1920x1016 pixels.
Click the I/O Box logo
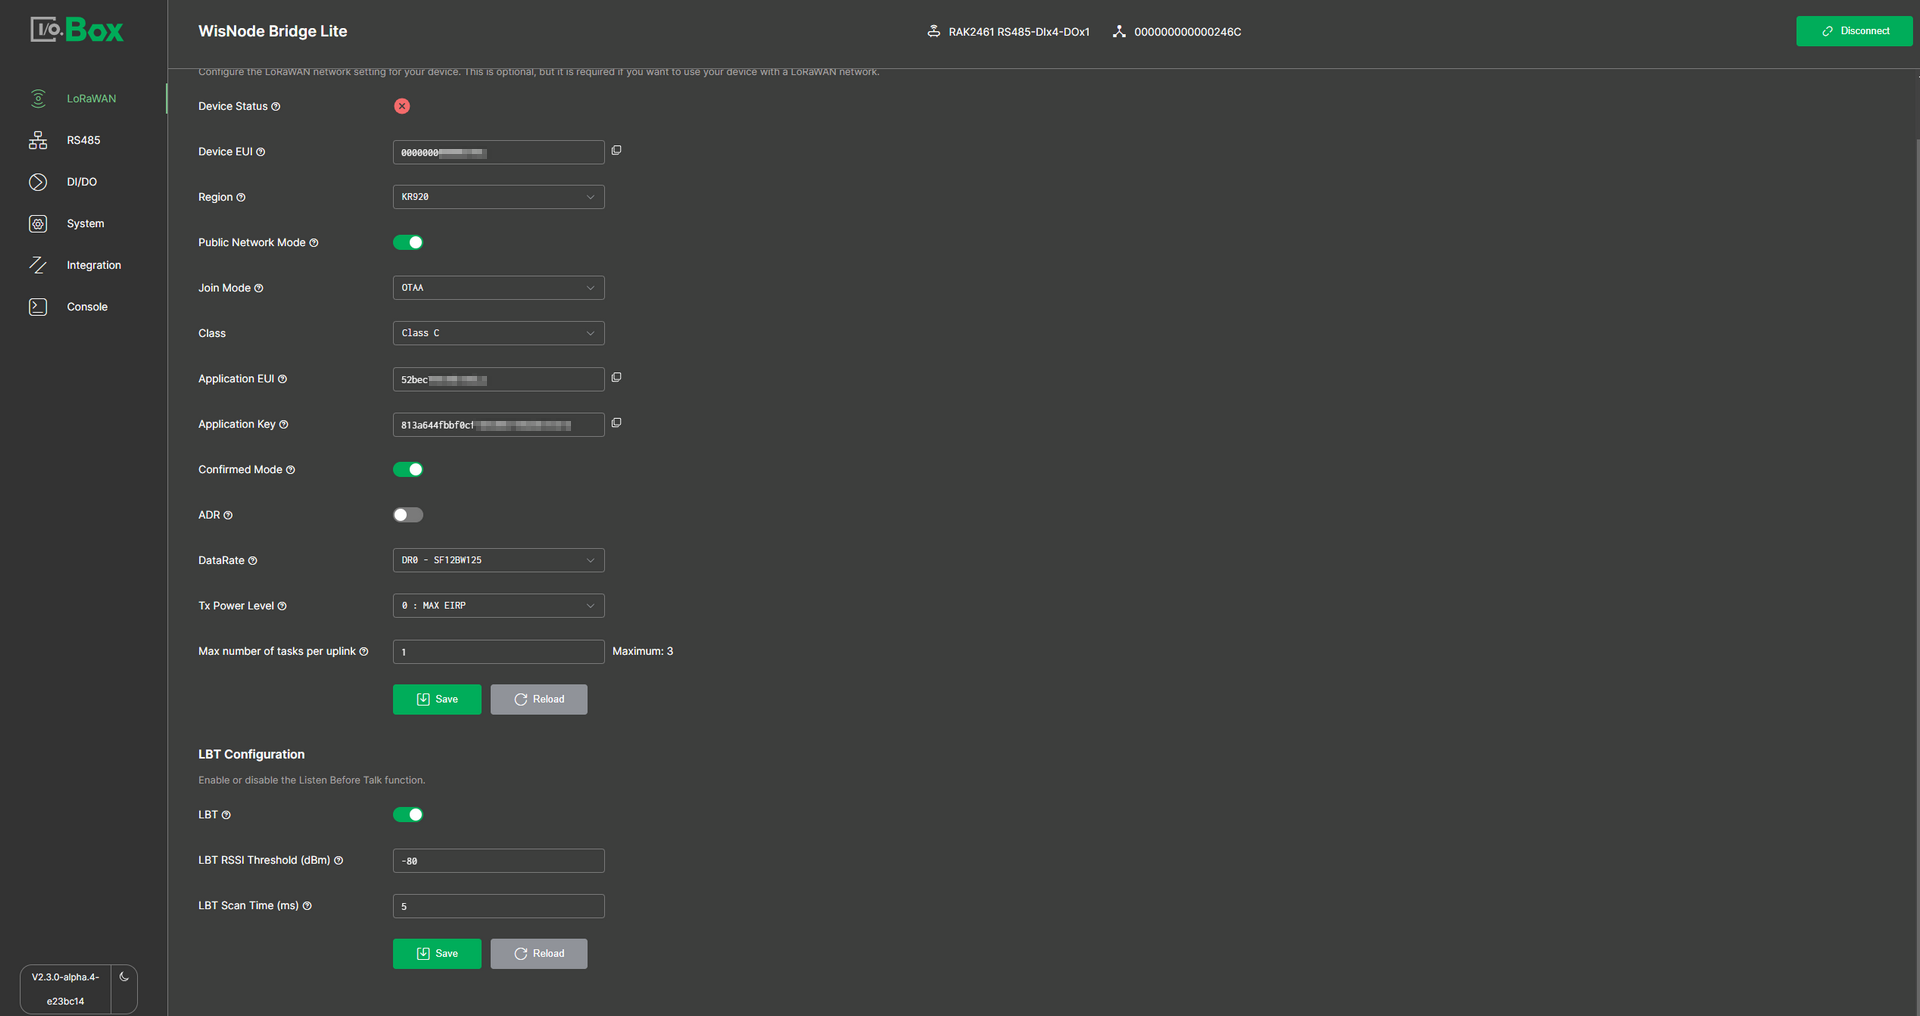77,30
